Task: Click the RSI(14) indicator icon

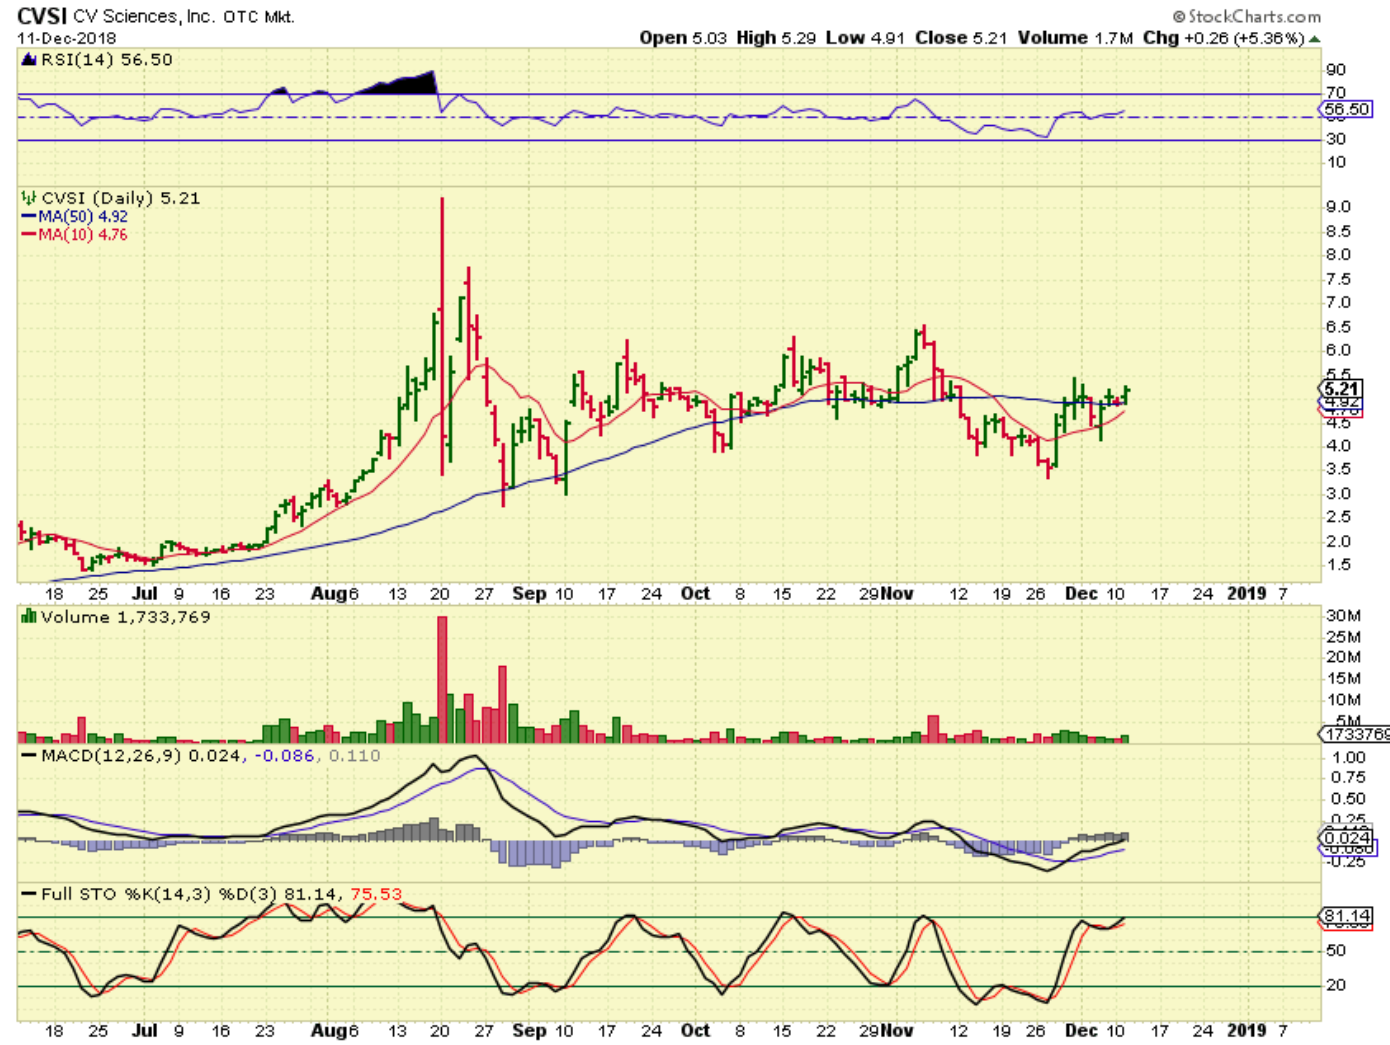Action: (x=29, y=60)
